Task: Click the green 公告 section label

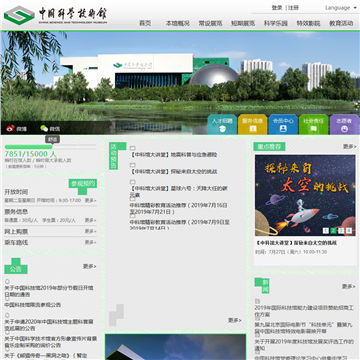Action: pyautogui.click(x=16, y=269)
